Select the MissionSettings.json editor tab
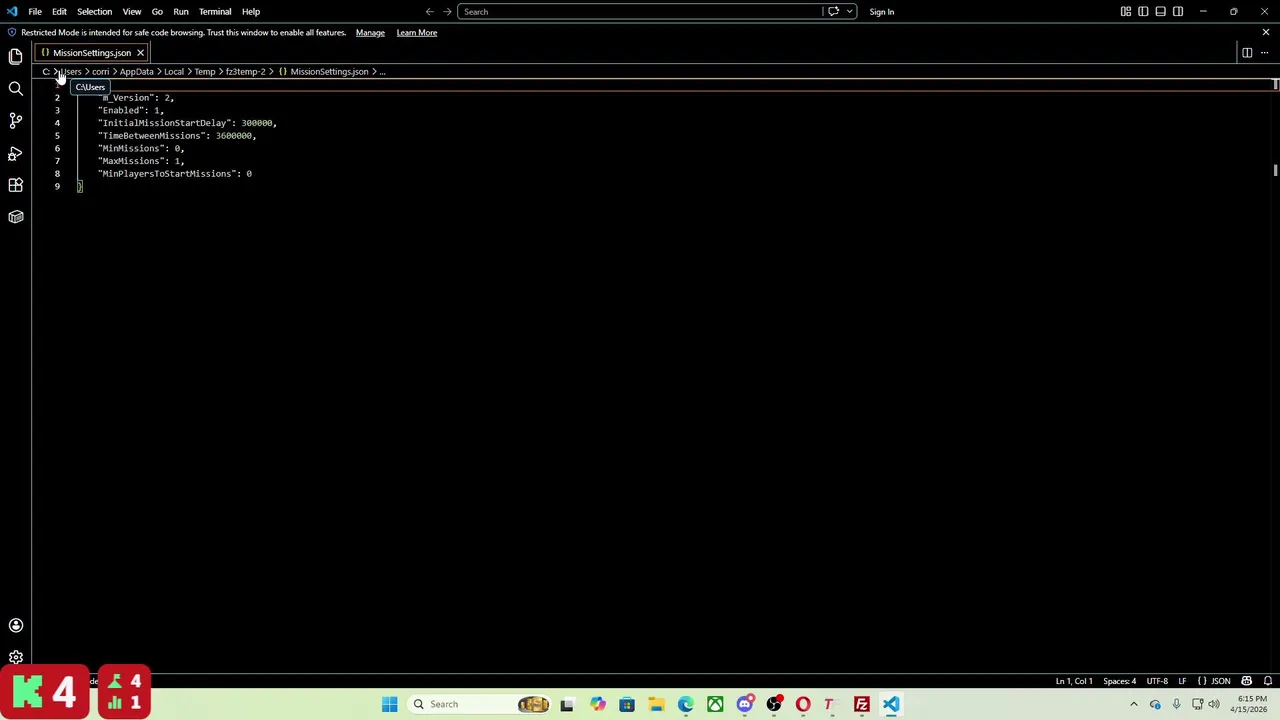 (x=92, y=52)
